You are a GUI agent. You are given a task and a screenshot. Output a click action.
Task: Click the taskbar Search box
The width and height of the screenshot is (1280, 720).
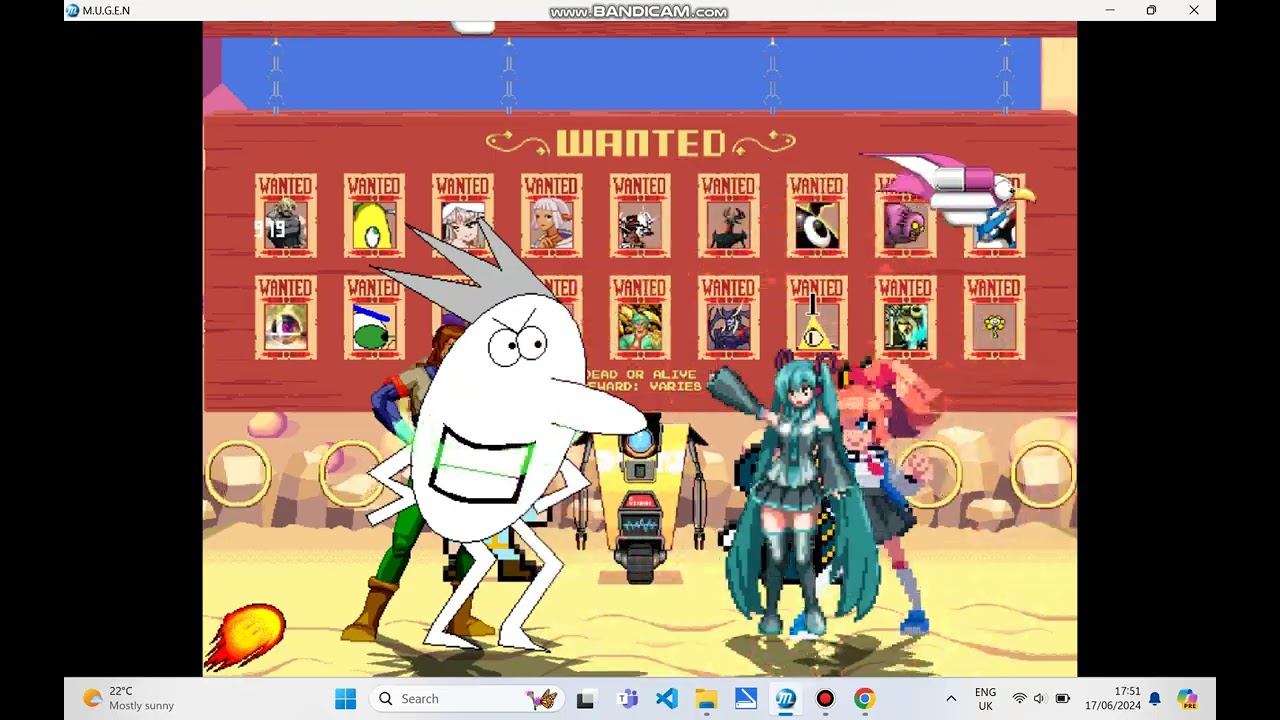(468, 699)
